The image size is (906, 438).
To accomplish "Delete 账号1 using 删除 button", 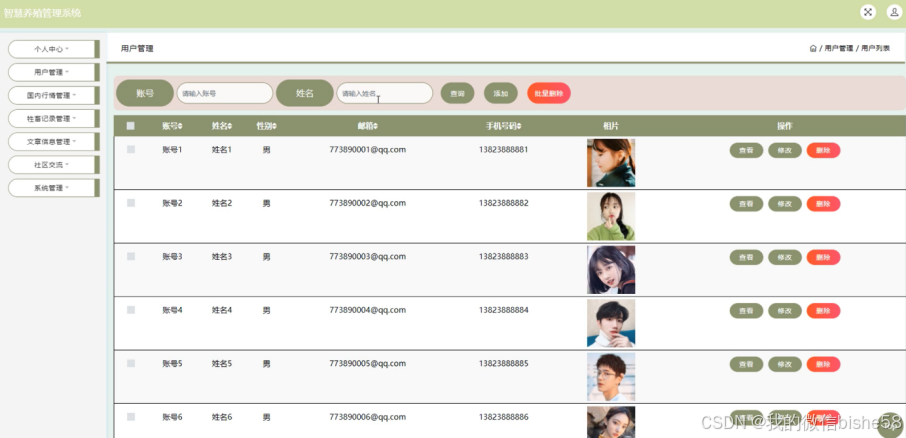I will click(823, 150).
